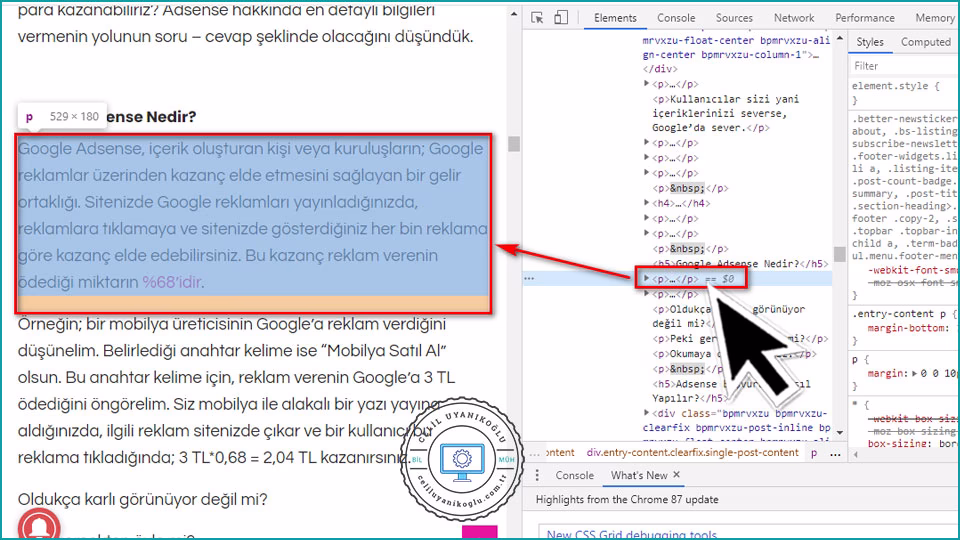Screen dimensions: 960x540
Task: Click the -webkit-font-smoothing property line
Action: pos(912,270)
